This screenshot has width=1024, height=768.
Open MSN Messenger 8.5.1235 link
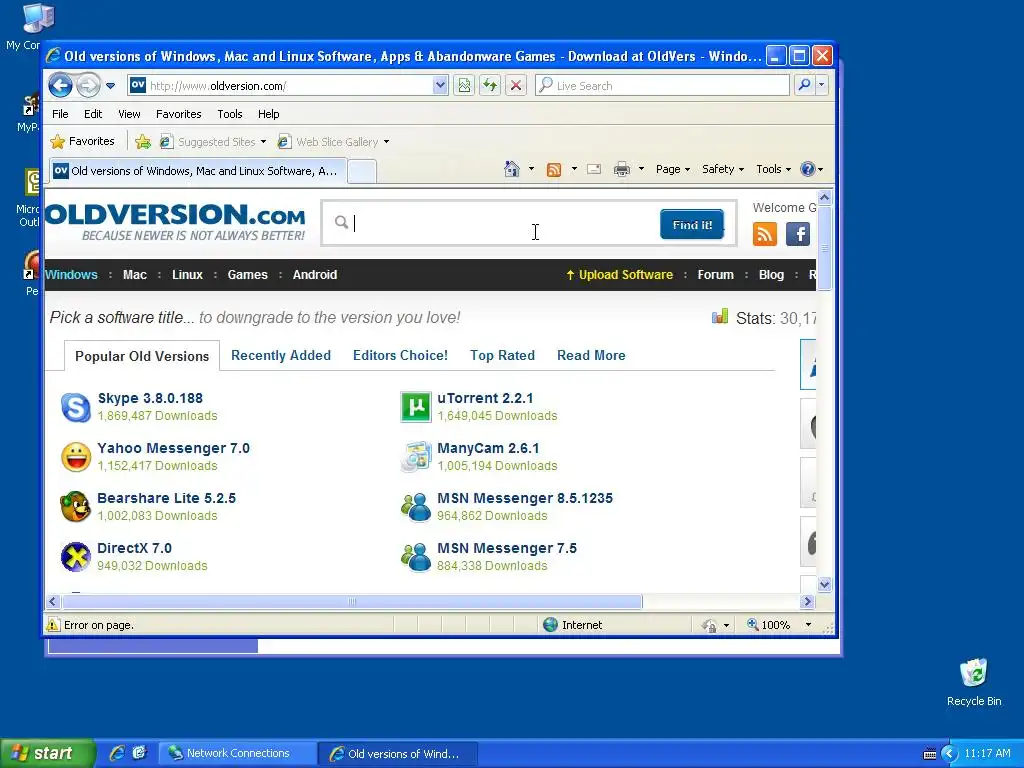[x=525, y=498]
